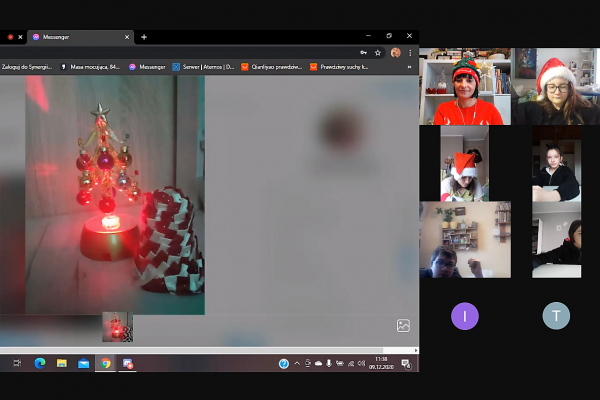Open the Chrome profile avatar

point(395,52)
